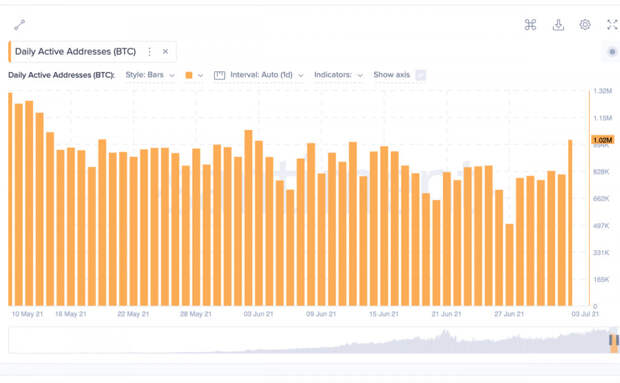
Task: Open three-dot menu on Daily Active Addresses tag
Action: pyautogui.click(x=149, y=52)
